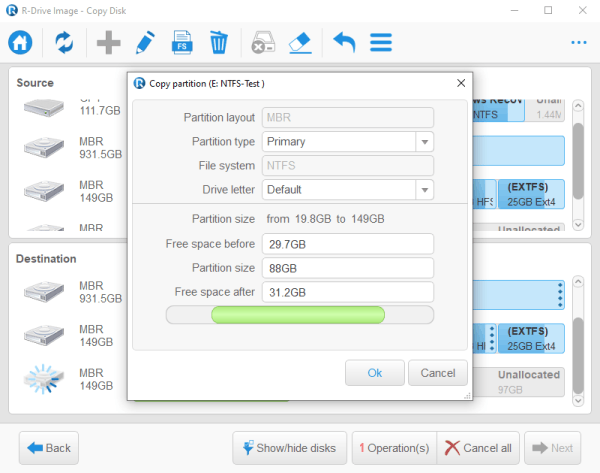The image size is (600, 473).
Task: Click the disabled File system NTFS field
Action: pyautogui.click(x=347, y=165)
